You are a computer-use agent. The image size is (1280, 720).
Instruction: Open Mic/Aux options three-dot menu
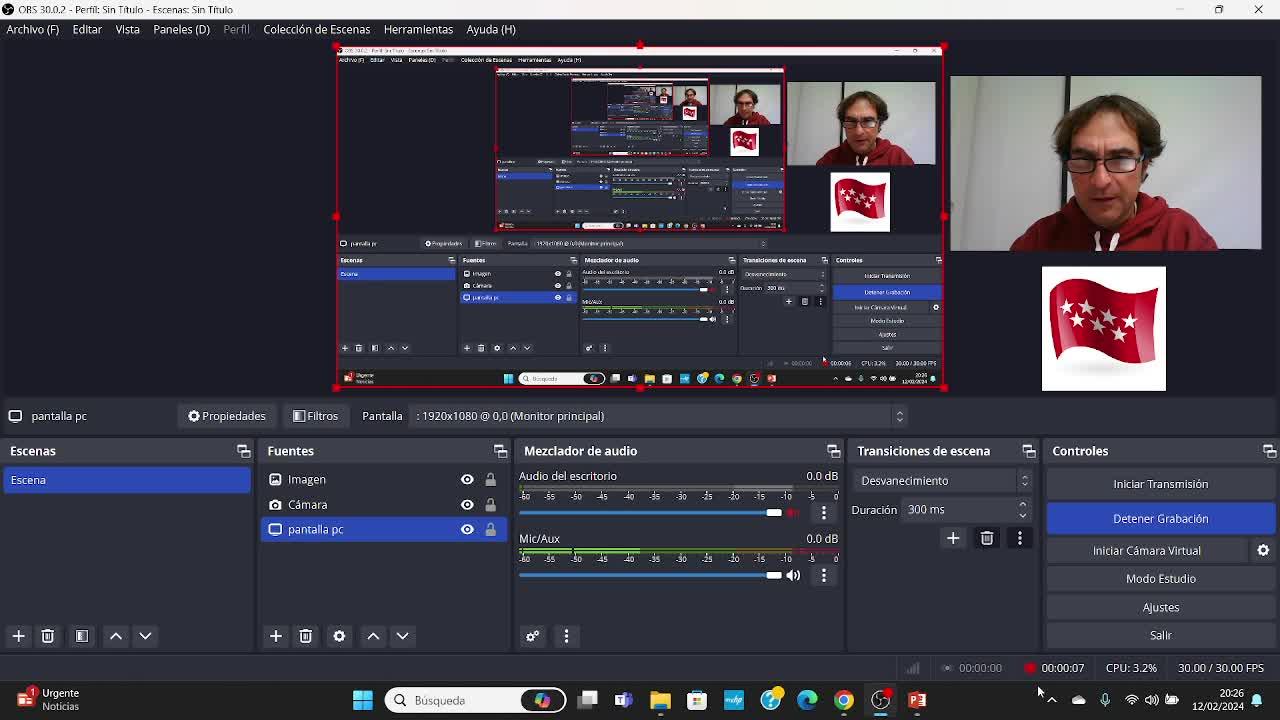824,575
